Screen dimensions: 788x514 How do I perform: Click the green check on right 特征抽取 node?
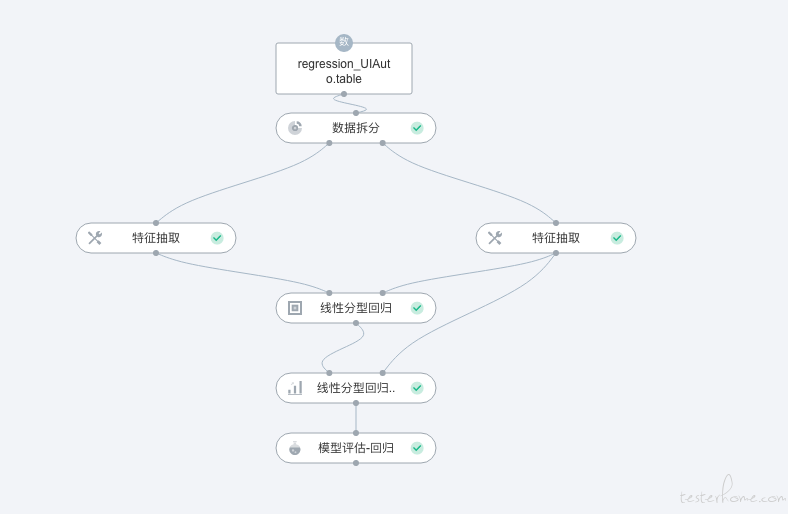click(x=617, y=238)
